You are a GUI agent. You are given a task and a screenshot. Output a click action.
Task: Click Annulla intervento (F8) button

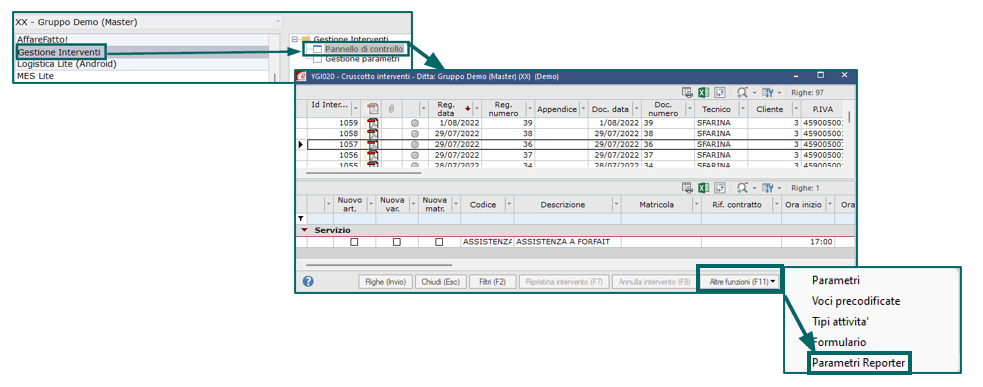[654, 282]
